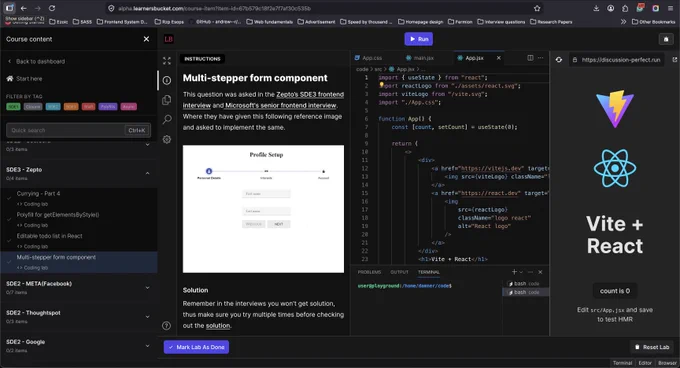Open Microsoft's senior frontend interview link
Viewport: 680px width, 368px height.
281,105
